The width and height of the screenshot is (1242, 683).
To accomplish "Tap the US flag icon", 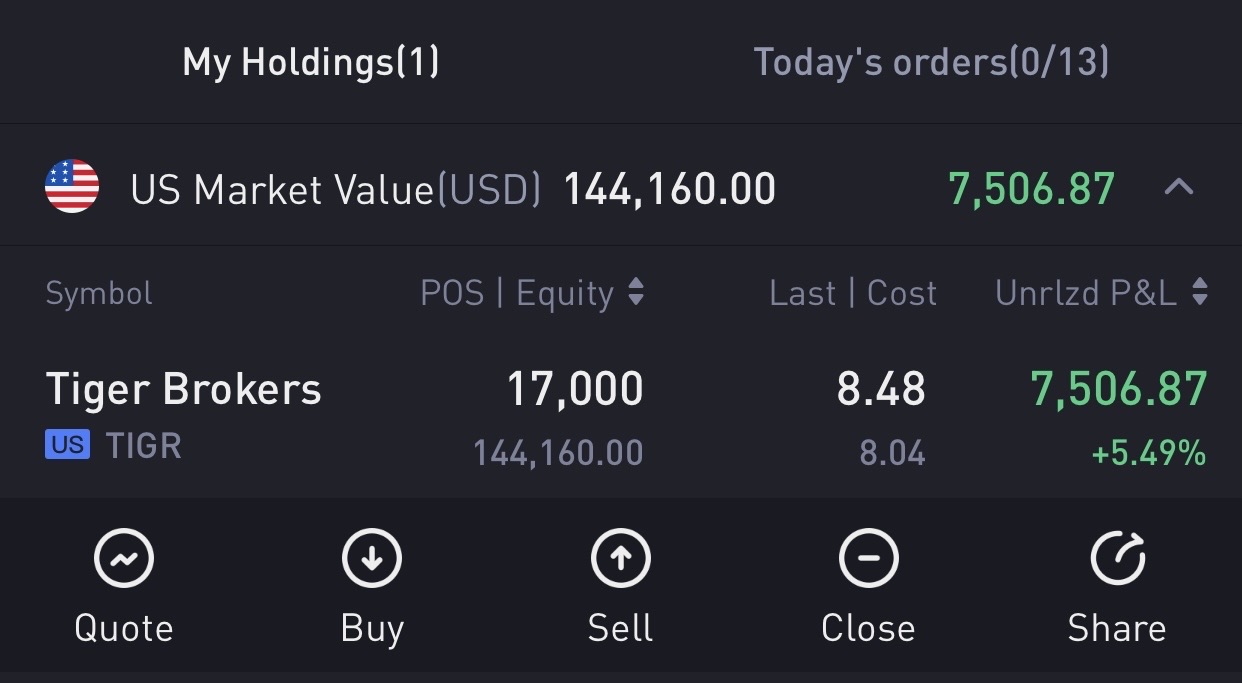I will 72,187.
